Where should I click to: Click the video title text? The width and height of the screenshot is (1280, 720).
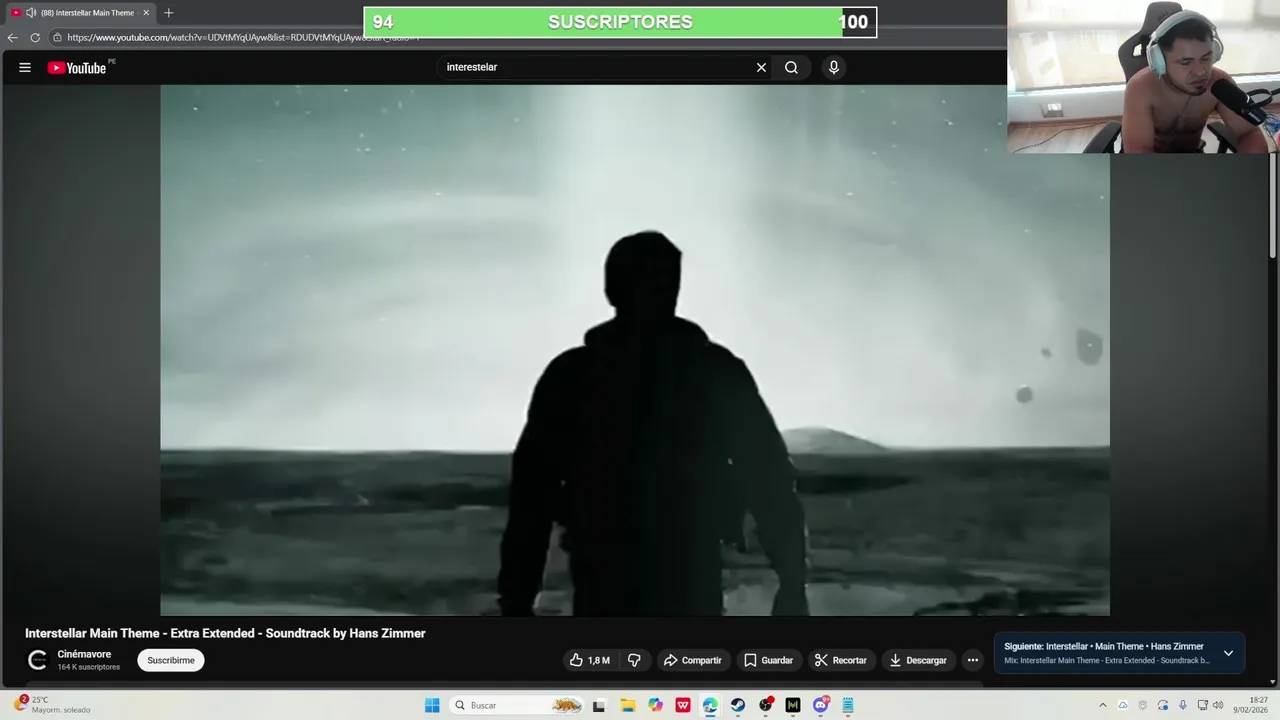(225, 633)
